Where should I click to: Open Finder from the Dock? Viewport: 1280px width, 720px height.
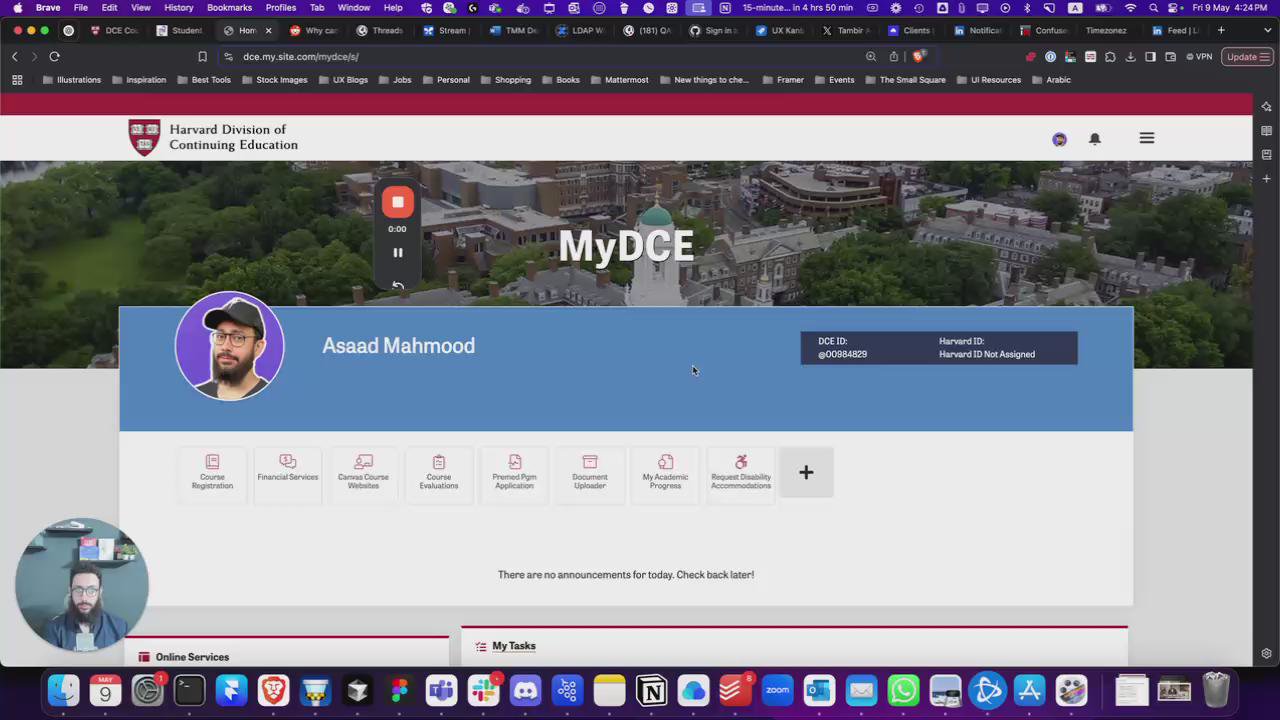coord(63,691)
